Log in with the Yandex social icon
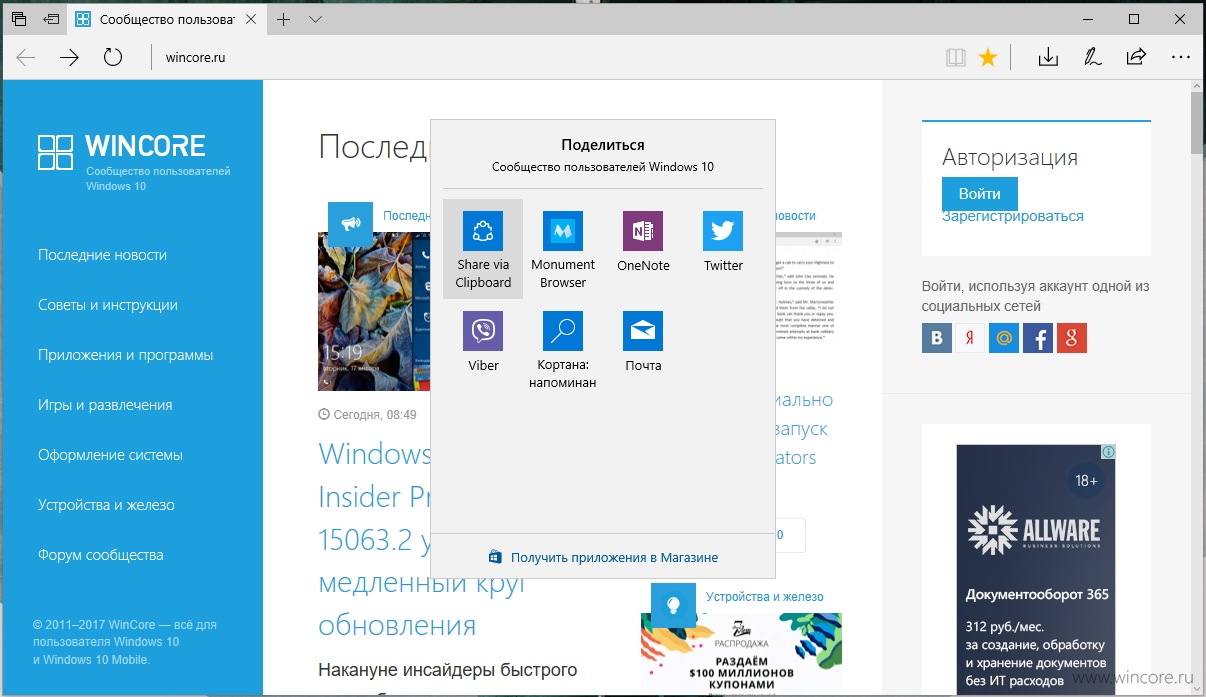 tap(970, 338)
